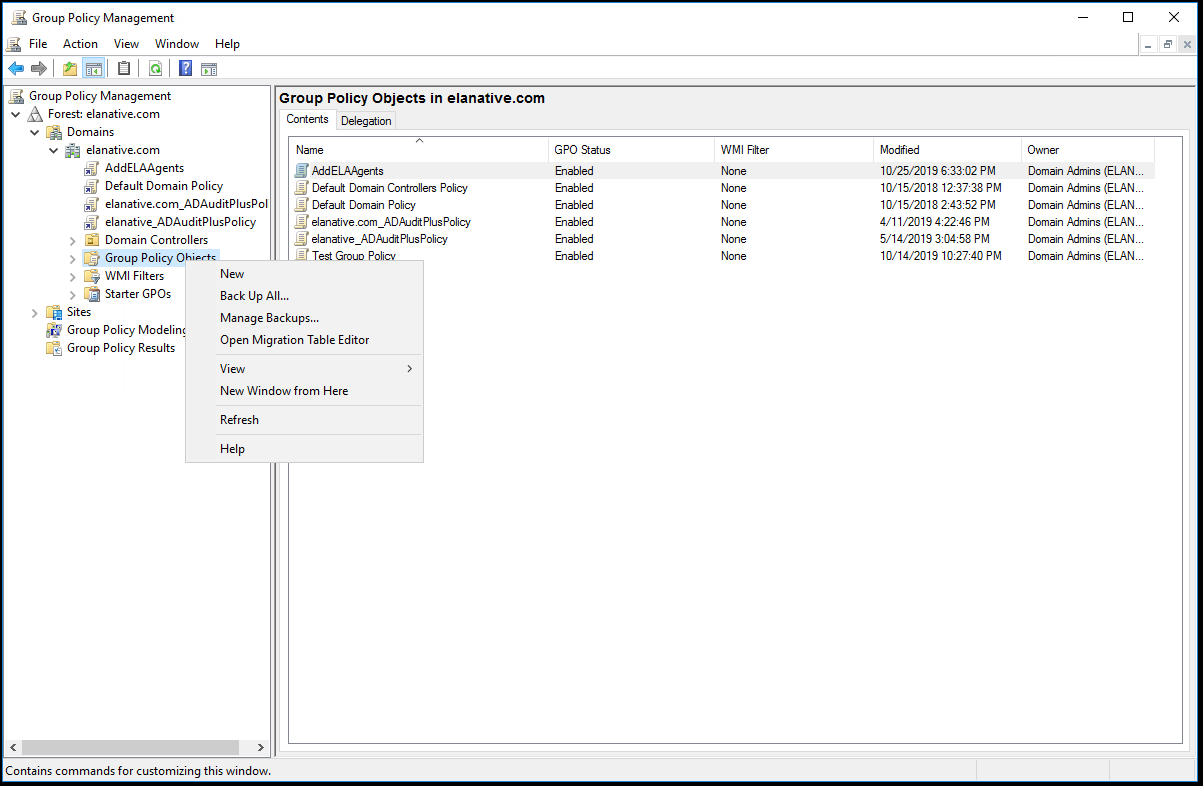Click the blue Help question mark icon
Screen dimensions: 1203x786
(186, 69)
